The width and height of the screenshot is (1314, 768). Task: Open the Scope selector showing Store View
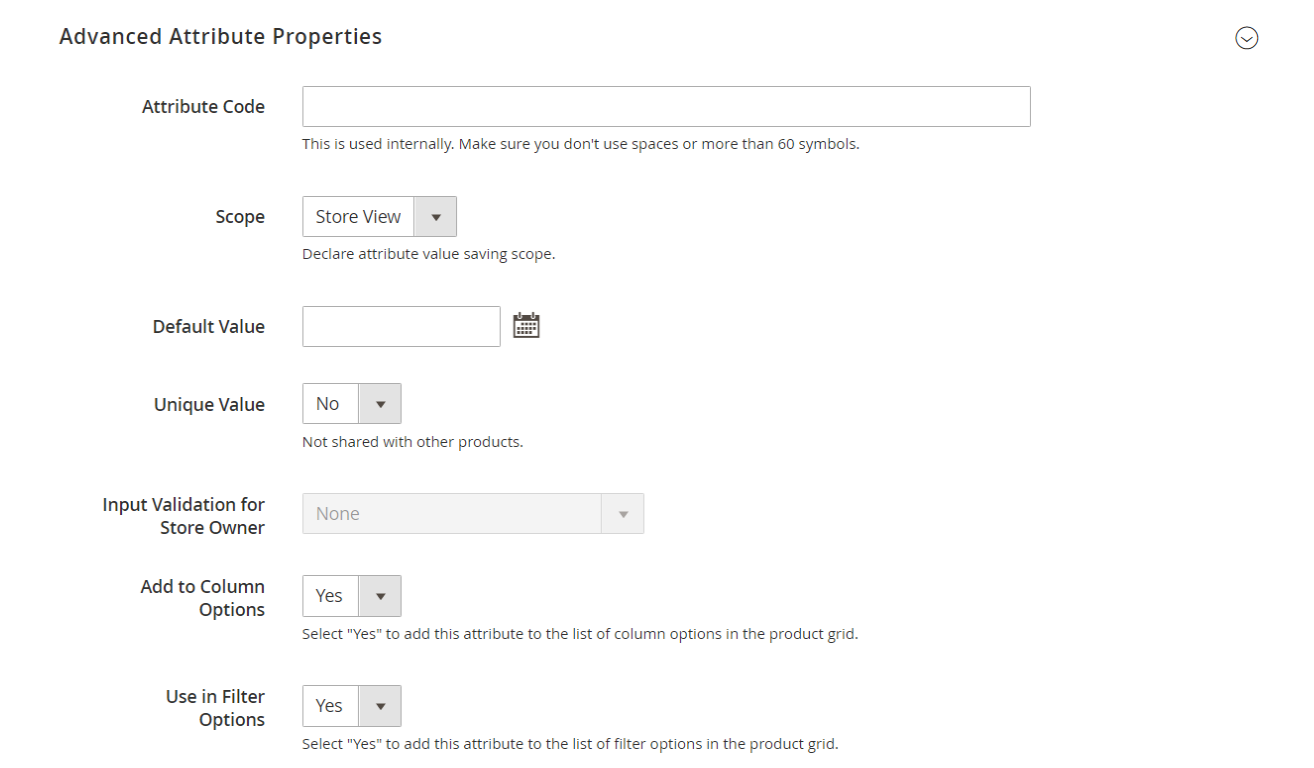click(357, 216)
